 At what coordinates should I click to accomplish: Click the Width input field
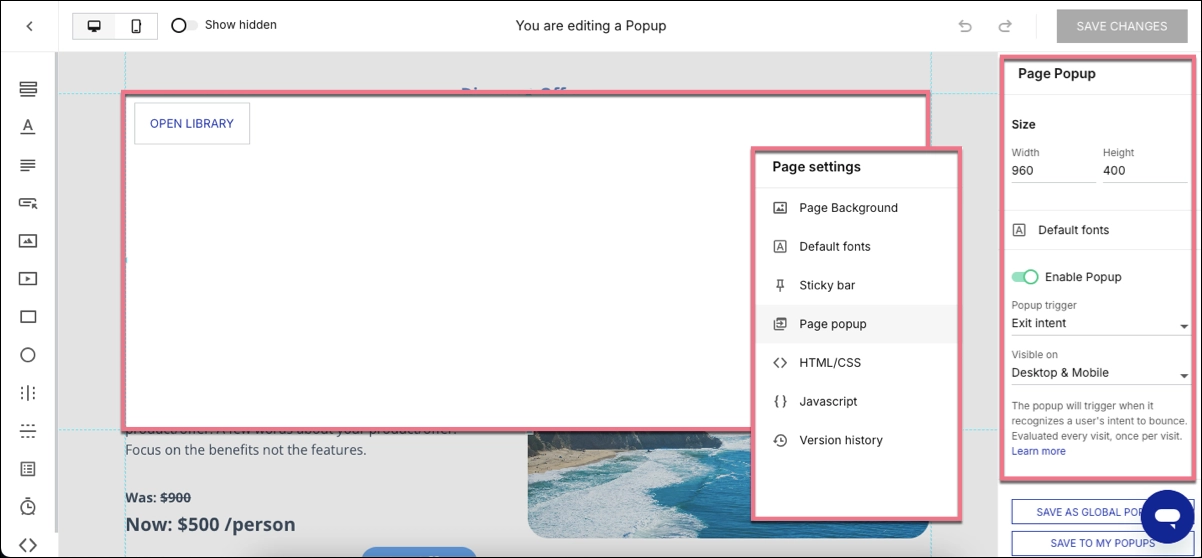coord(1052,171)
